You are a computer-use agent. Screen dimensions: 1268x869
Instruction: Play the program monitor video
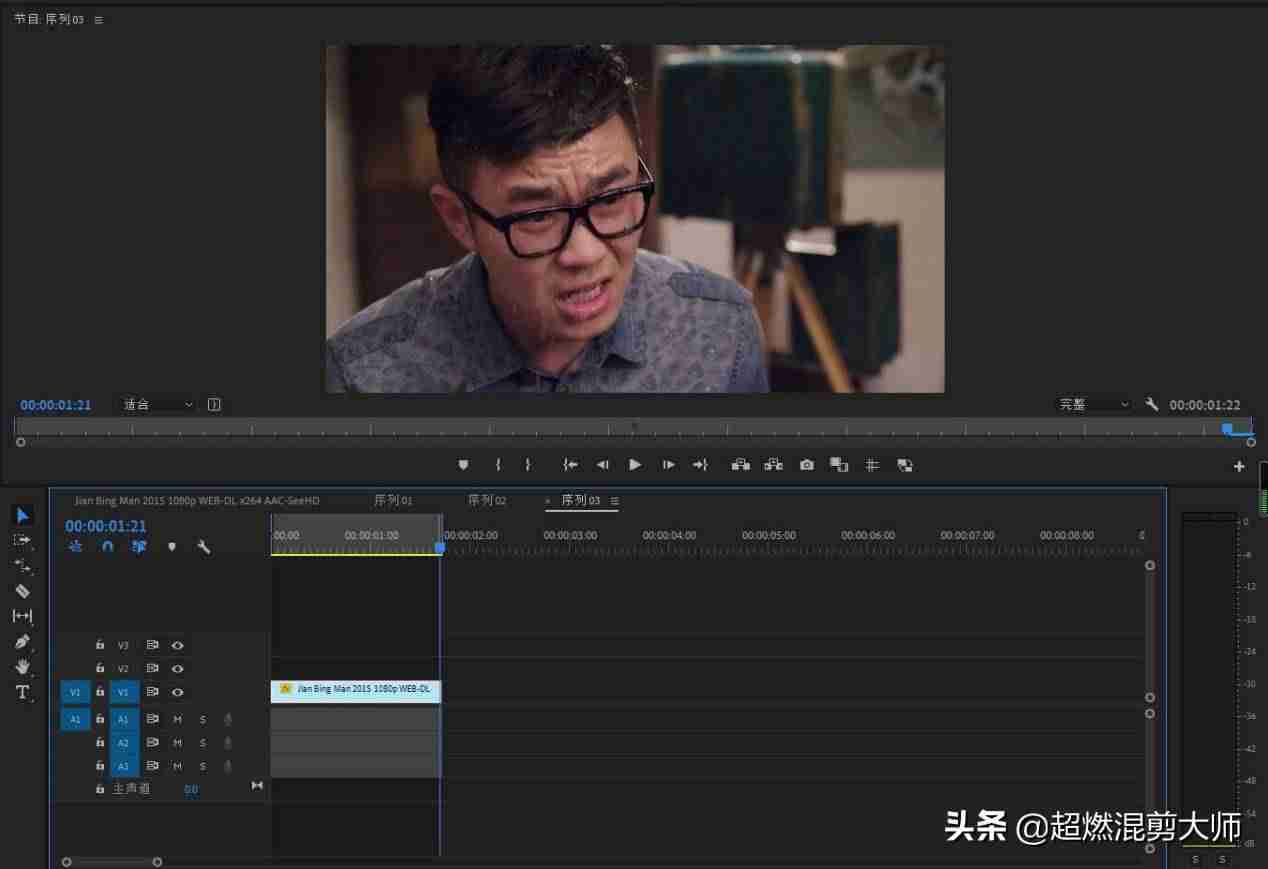[x=635, y=465]
